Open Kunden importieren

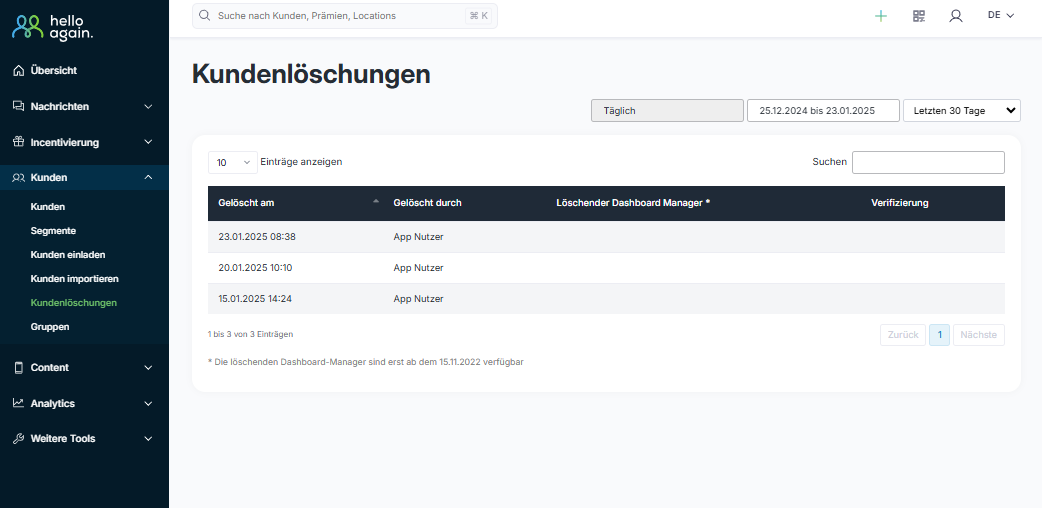[x=74, y=279]
